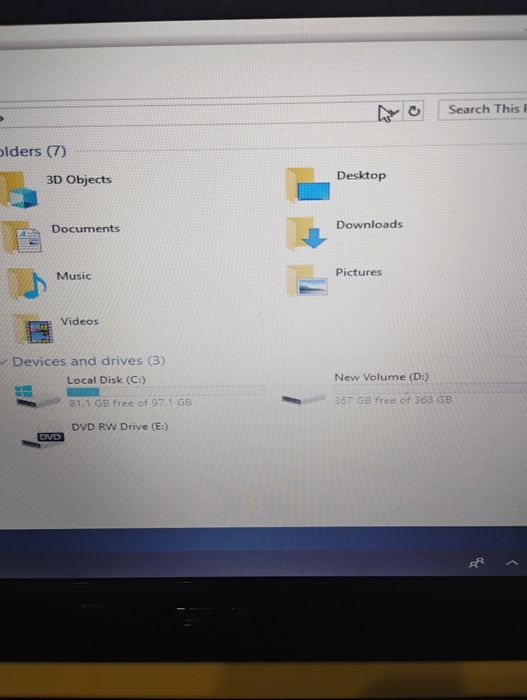Select the "Music" folder label
This screenshot has height=700, width=527.
[74, 276]
